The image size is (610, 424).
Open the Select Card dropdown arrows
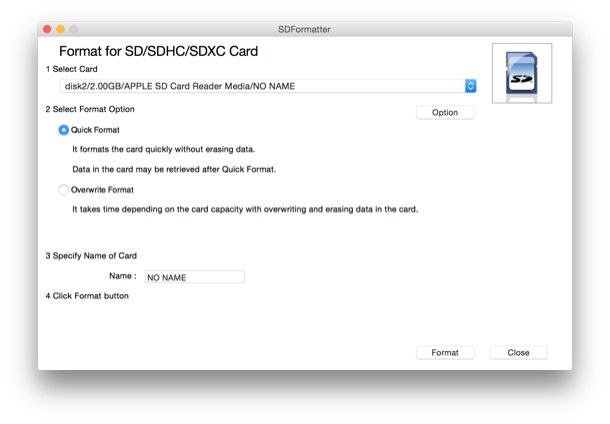point(470,86)
